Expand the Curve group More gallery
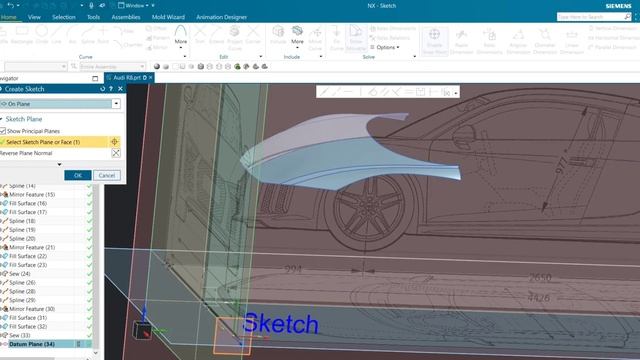 (181, 36)
